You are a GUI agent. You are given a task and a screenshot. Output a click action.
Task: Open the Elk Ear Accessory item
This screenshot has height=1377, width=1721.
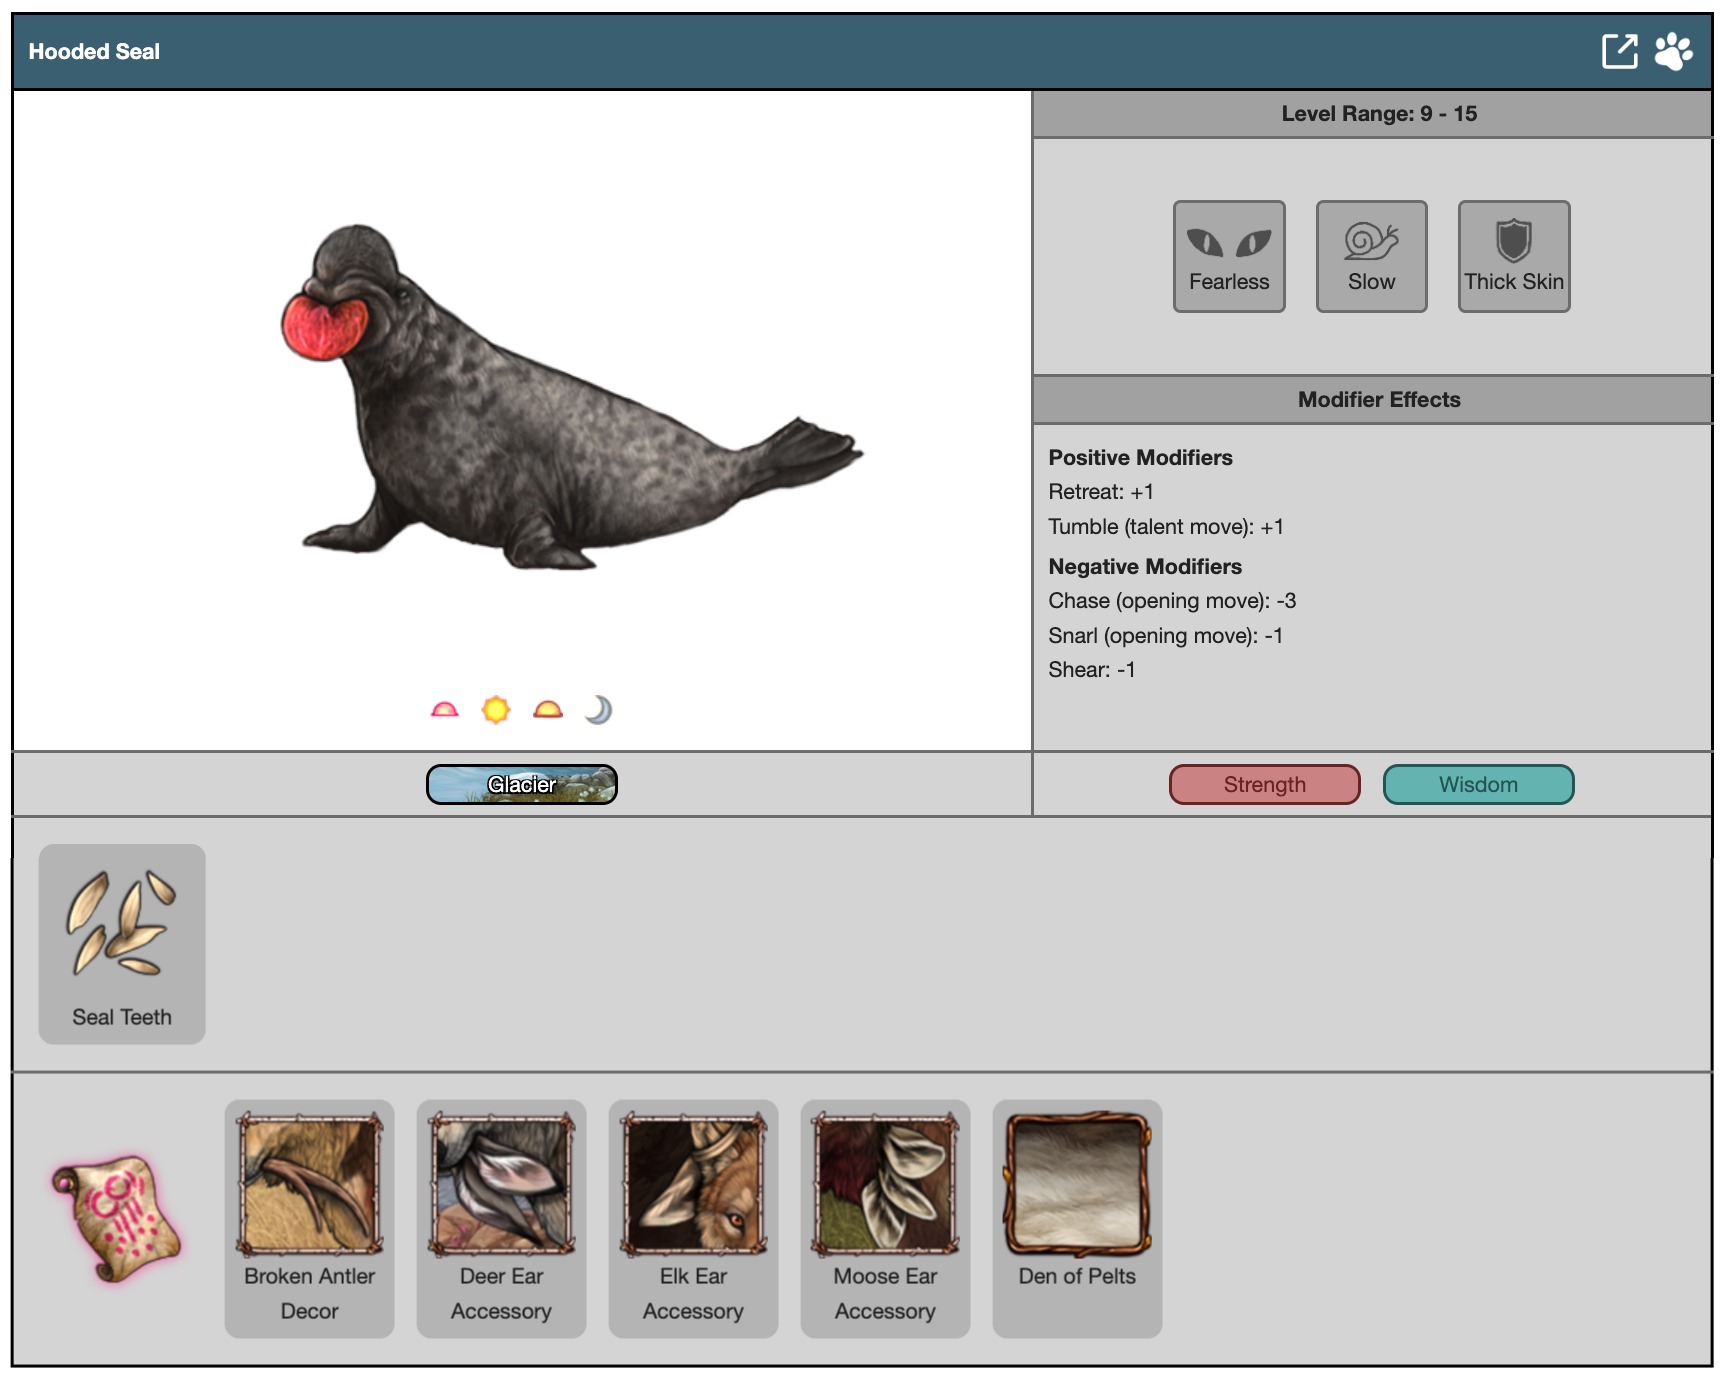pyautogui.click(x=693, y=1218)
